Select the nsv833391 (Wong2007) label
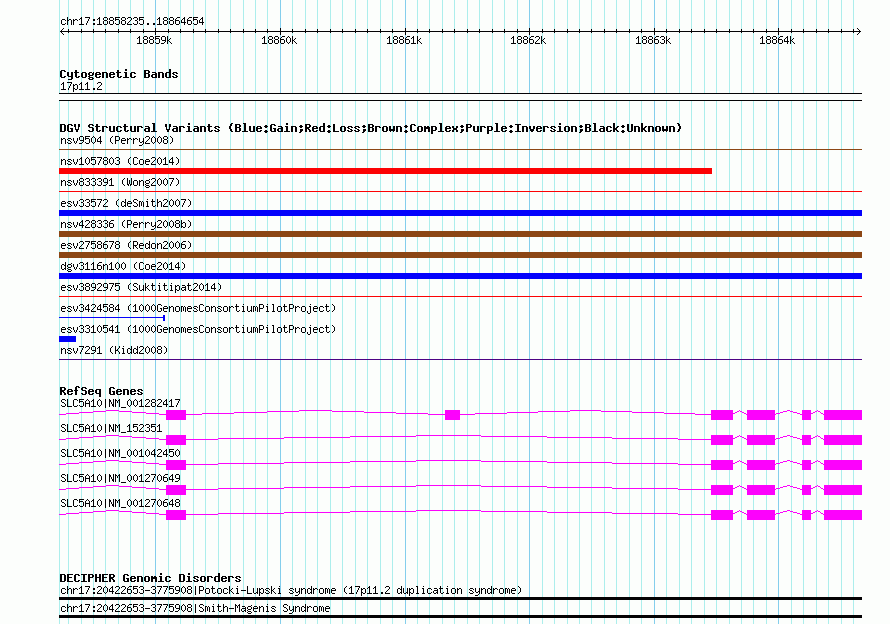This screenshot has height=624, width=890. [120, 182]
